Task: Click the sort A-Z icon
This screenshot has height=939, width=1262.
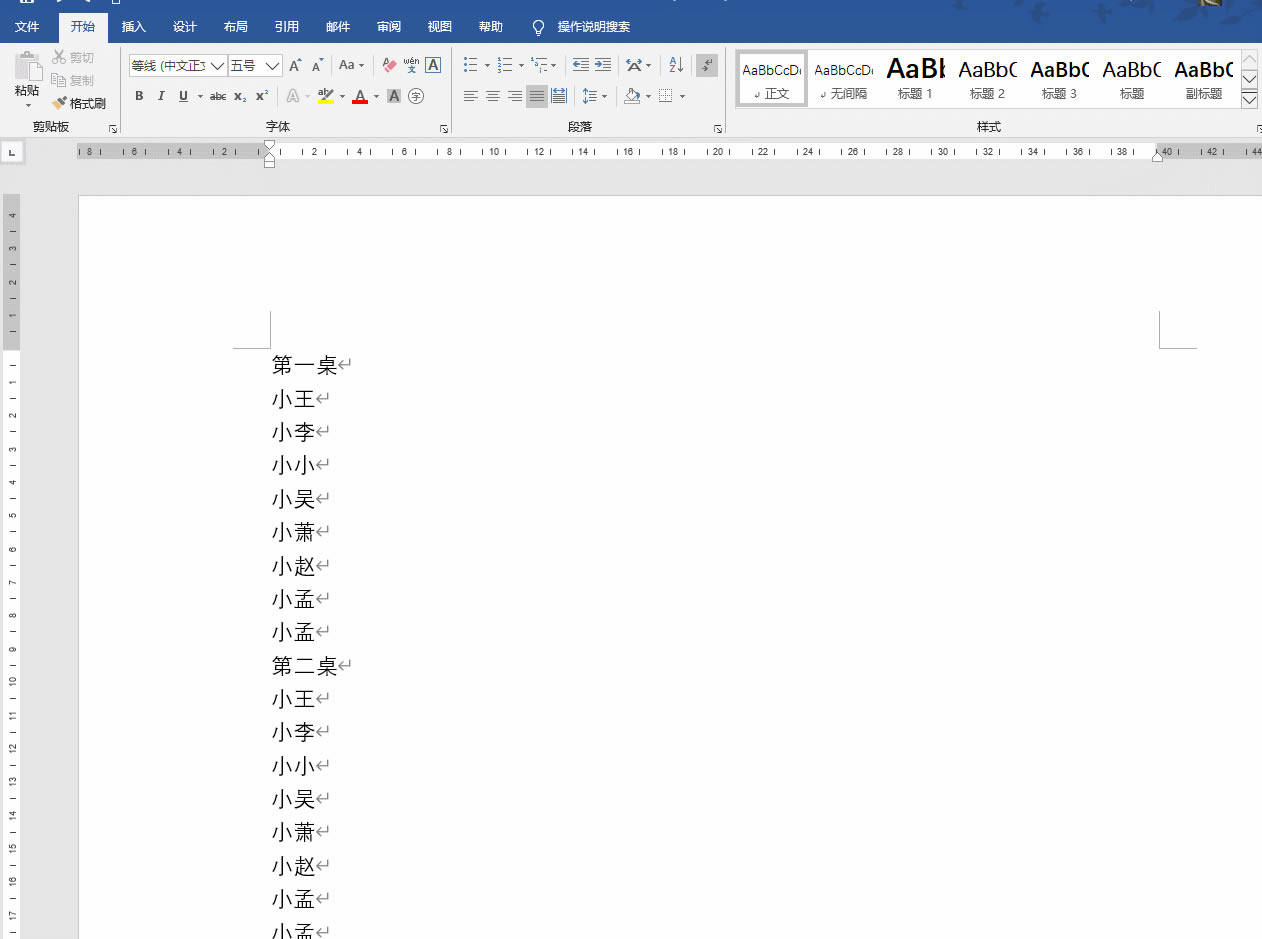Action: [x=676, y=66]
